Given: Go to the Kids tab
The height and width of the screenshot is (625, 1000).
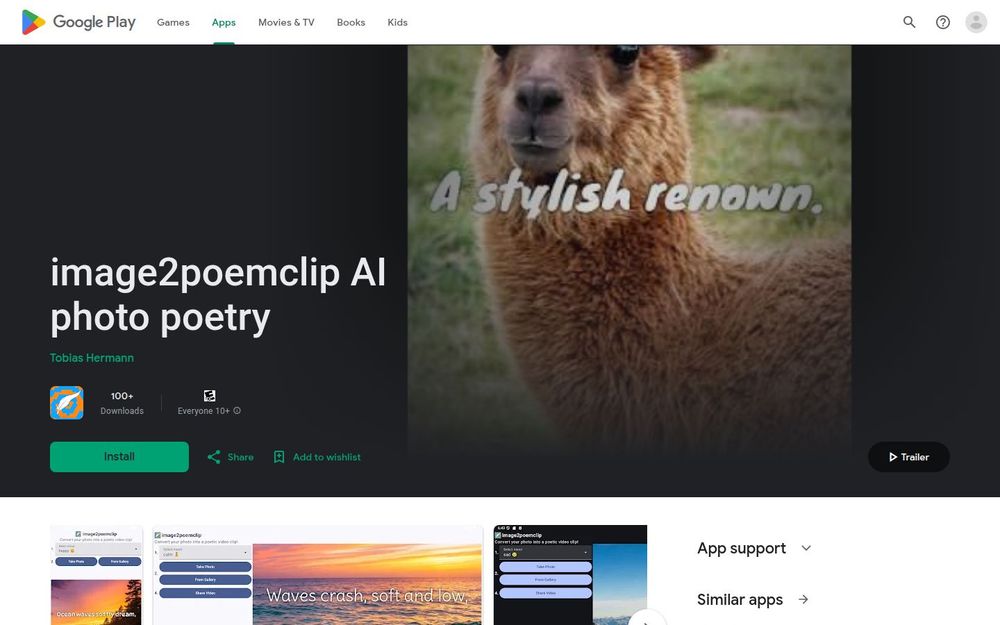Looking at the screenshot, I should (x=397, y=22).
